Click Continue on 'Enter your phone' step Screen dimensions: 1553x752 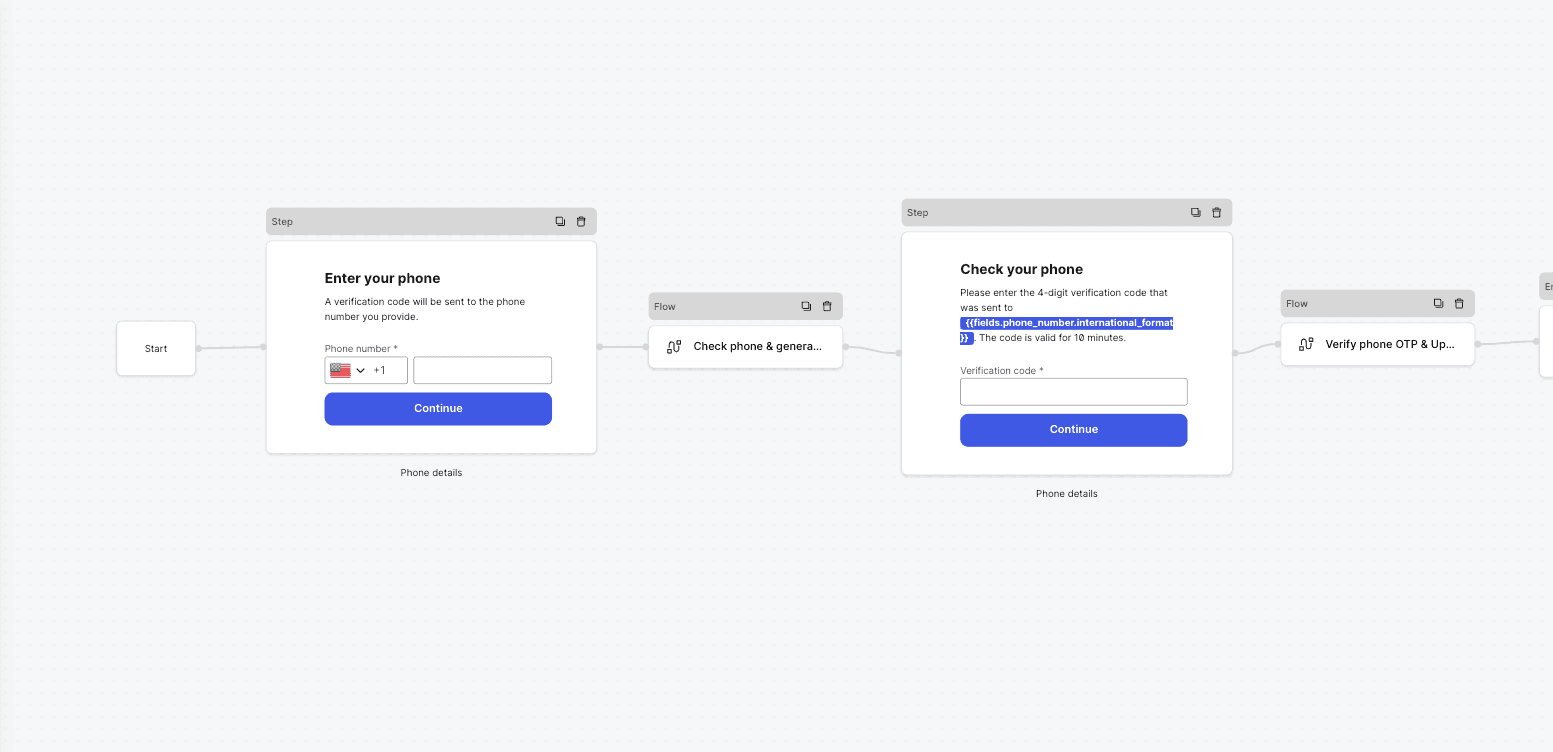438,408
